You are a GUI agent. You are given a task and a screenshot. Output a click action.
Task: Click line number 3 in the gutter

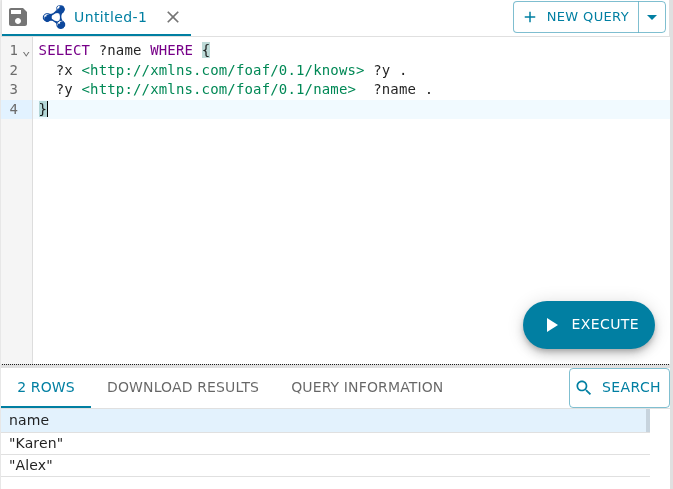tap(14, 89)
